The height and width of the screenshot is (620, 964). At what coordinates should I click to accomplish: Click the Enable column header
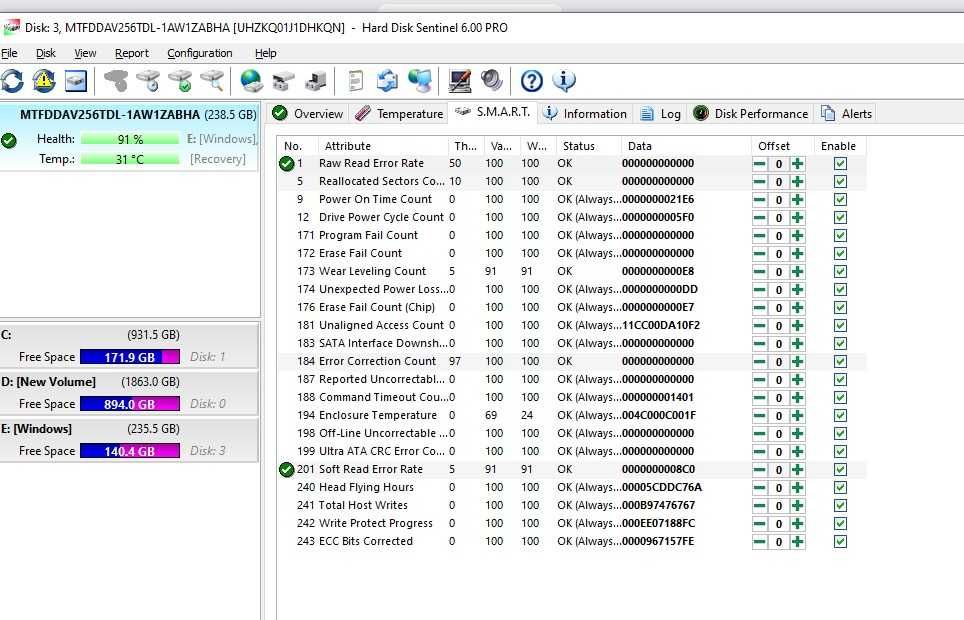tap(838, 146)
